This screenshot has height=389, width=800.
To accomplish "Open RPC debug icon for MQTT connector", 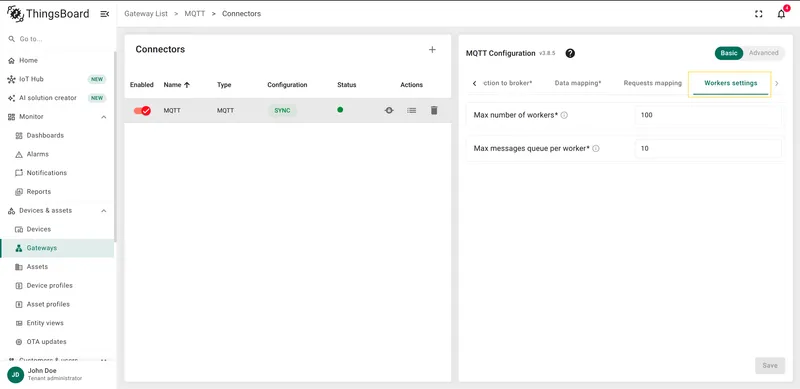I will [389, 110].
